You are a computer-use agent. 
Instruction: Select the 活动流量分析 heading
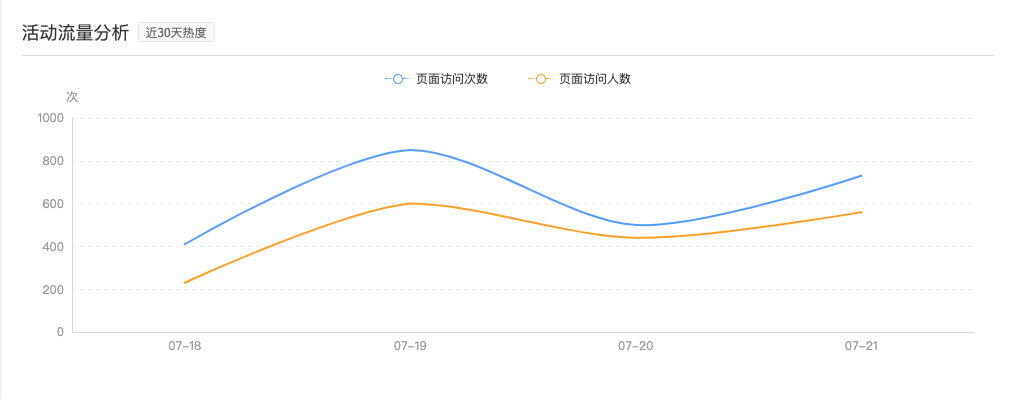tap(76, 33)
